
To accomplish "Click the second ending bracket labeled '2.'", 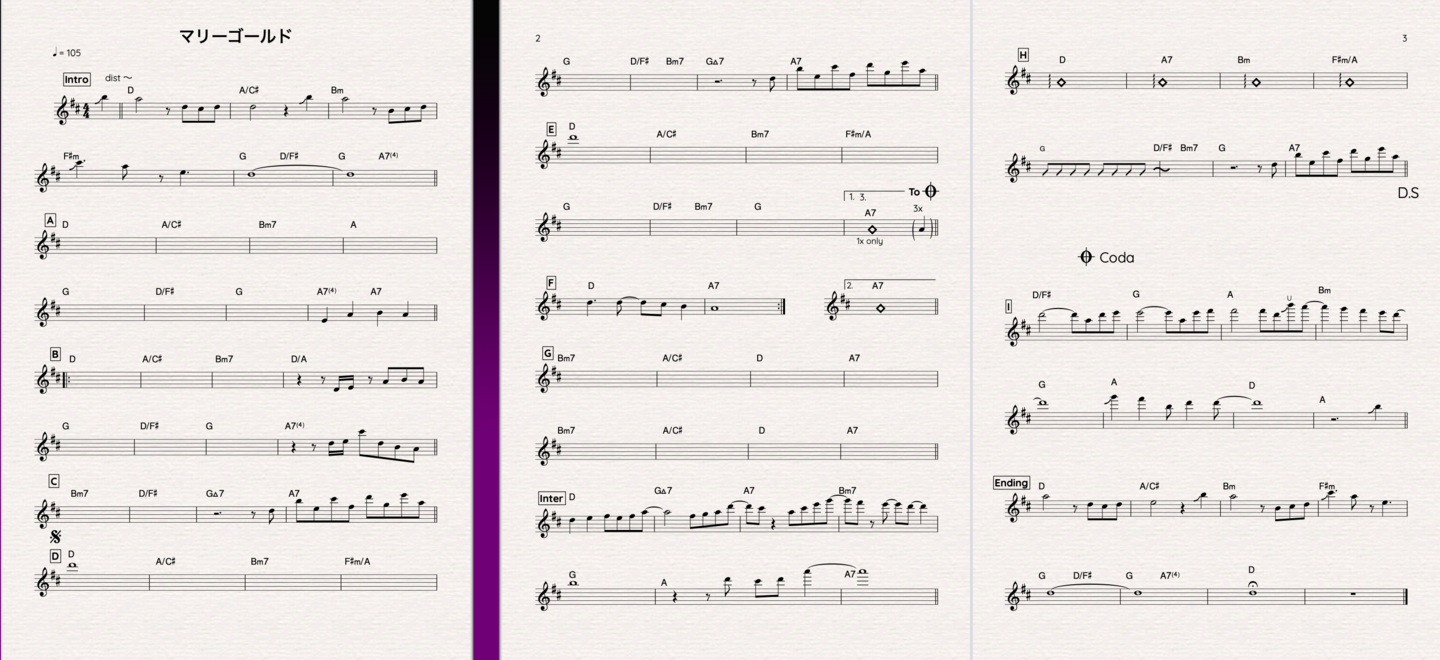I will coord(890,285).
